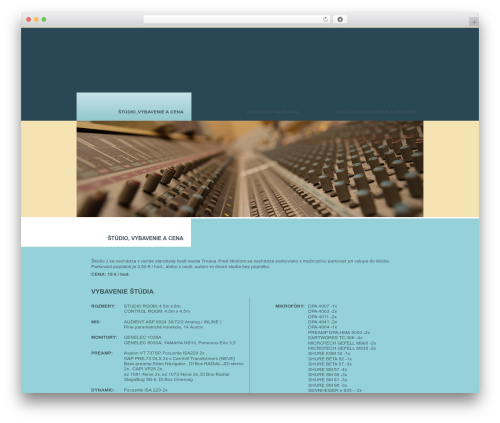Select the EARTWORKS TC 30K entry
The height and width of the screenshot is (423, 500).
(335, 338)
